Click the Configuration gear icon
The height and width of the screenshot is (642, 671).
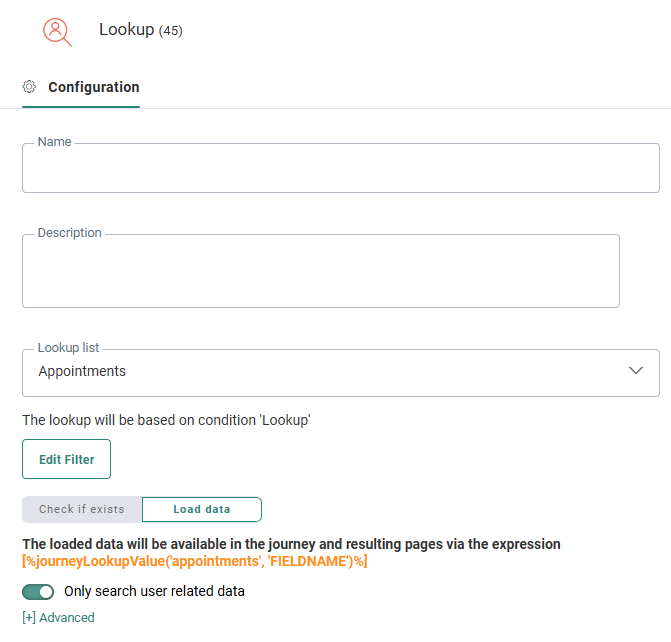coord(29,87)
